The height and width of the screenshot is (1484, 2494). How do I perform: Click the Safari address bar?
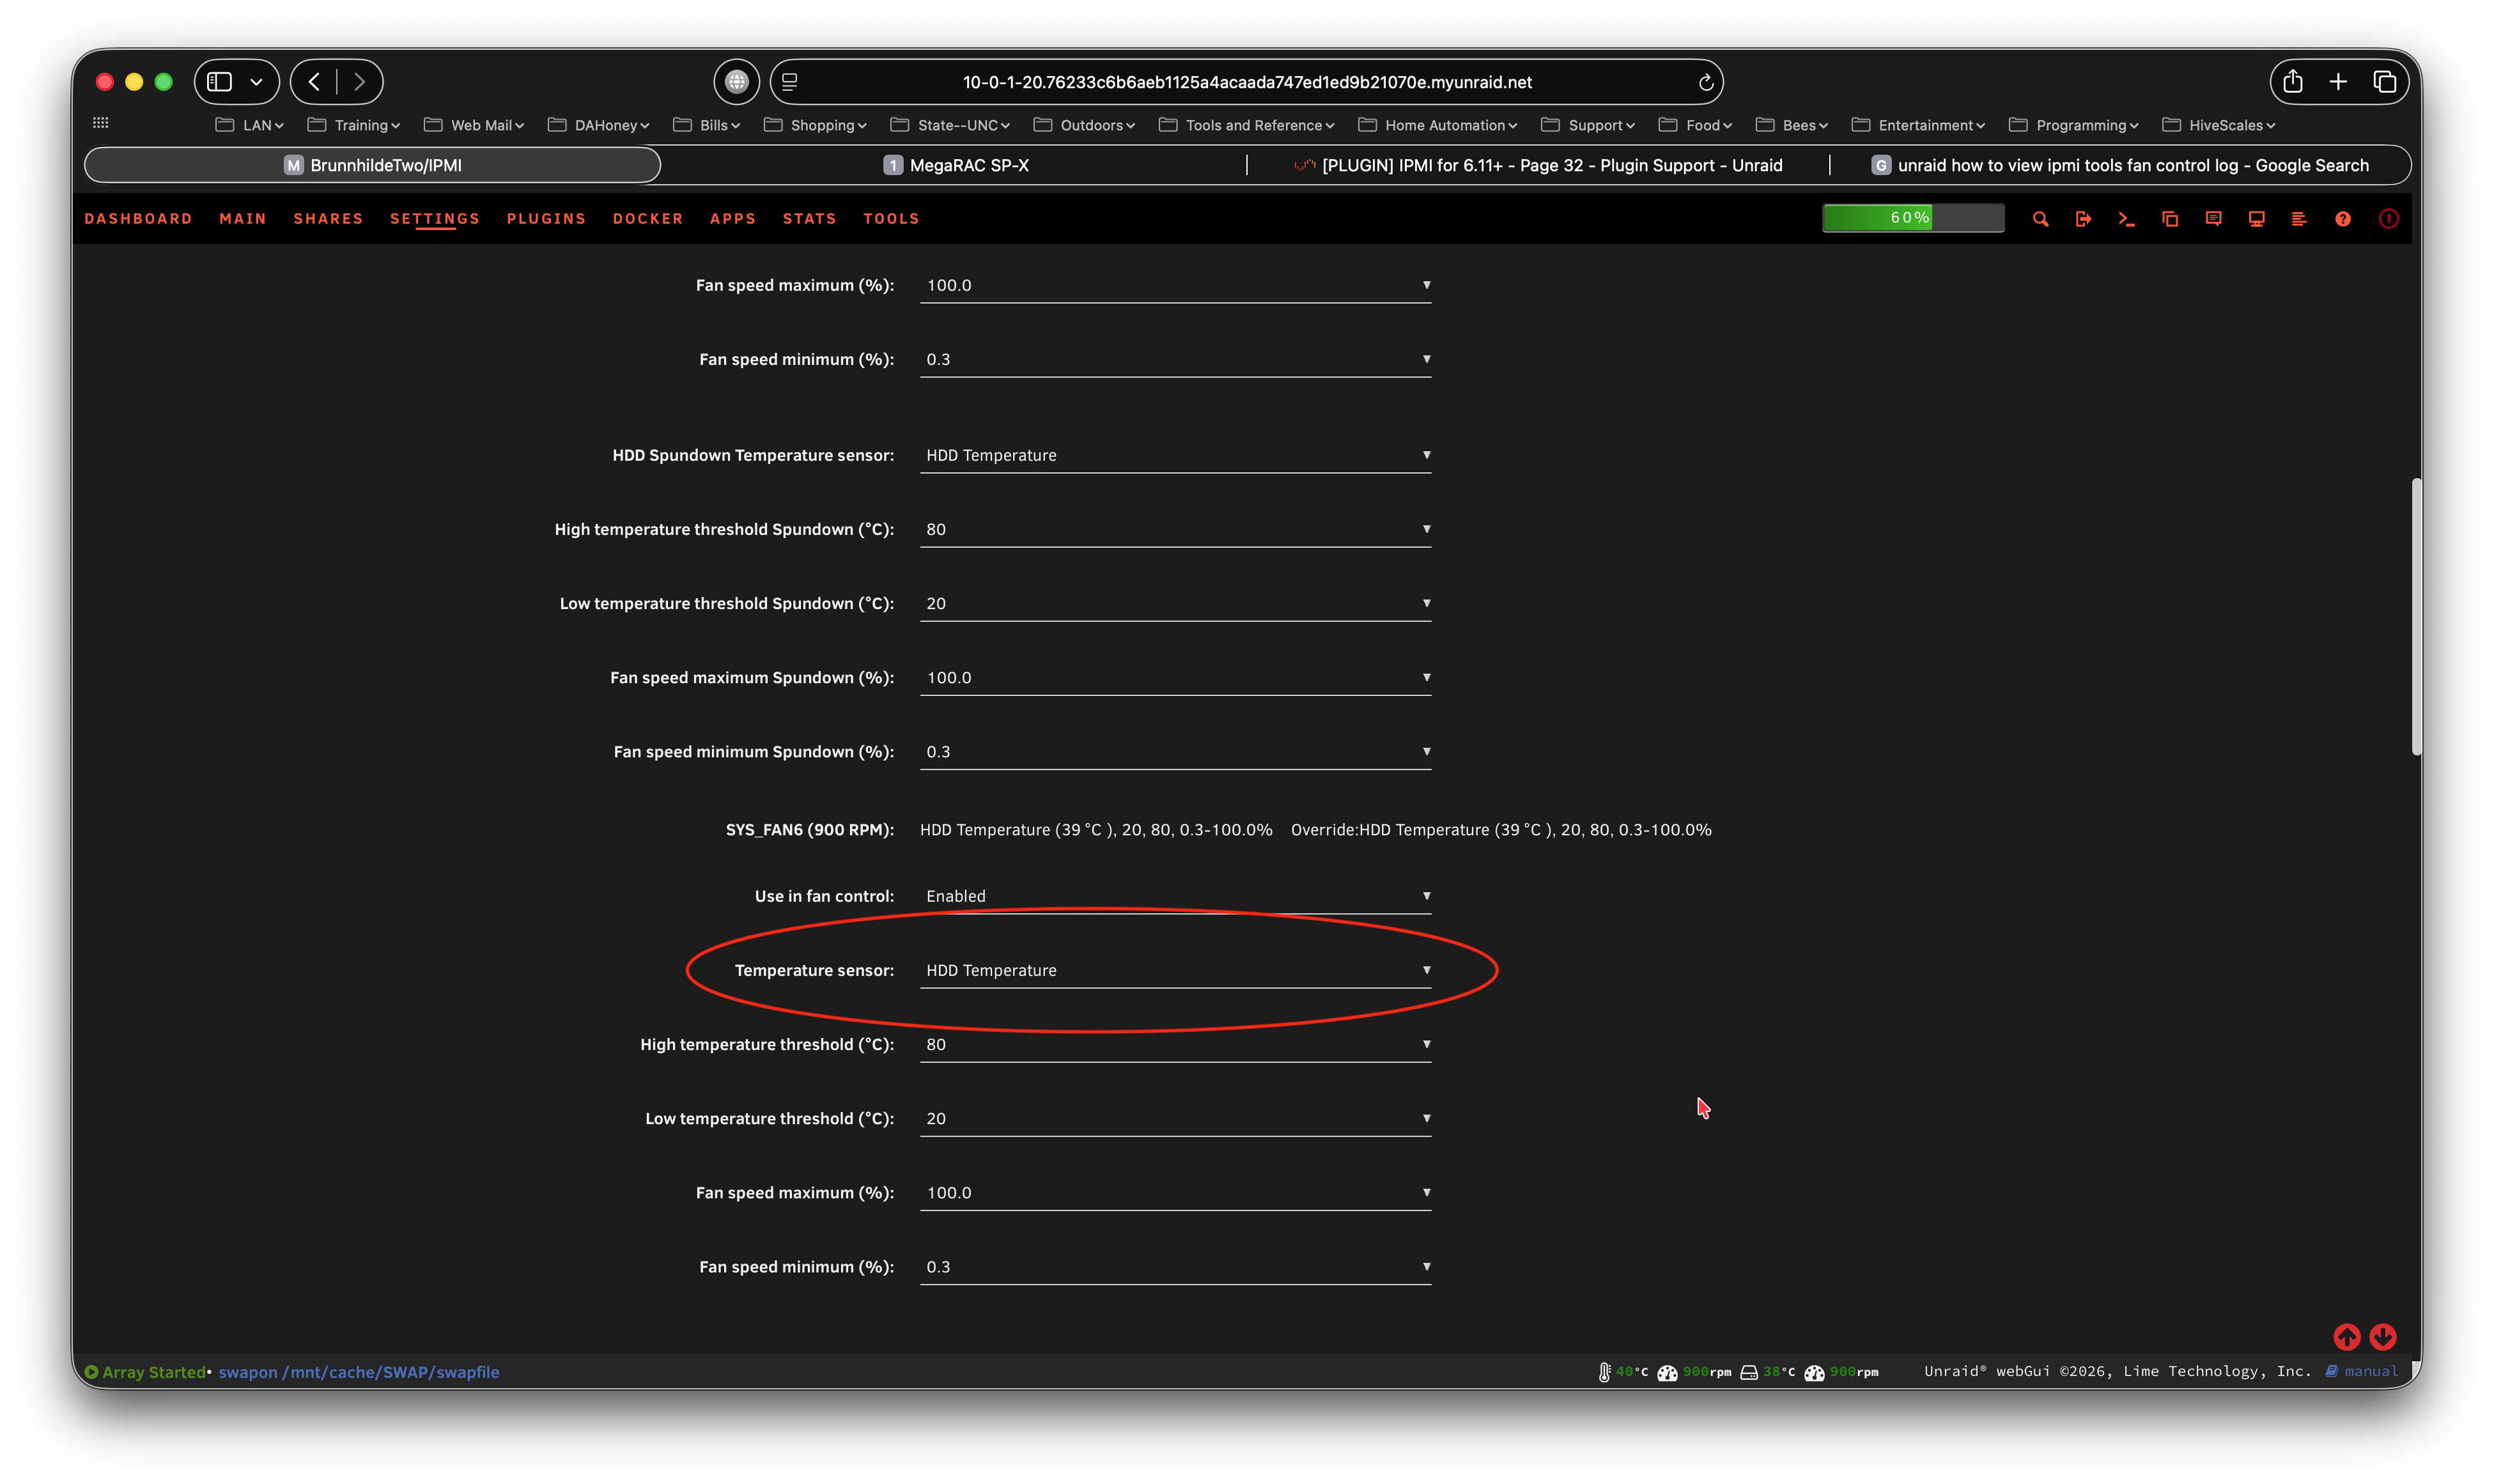coord(1246,82)
